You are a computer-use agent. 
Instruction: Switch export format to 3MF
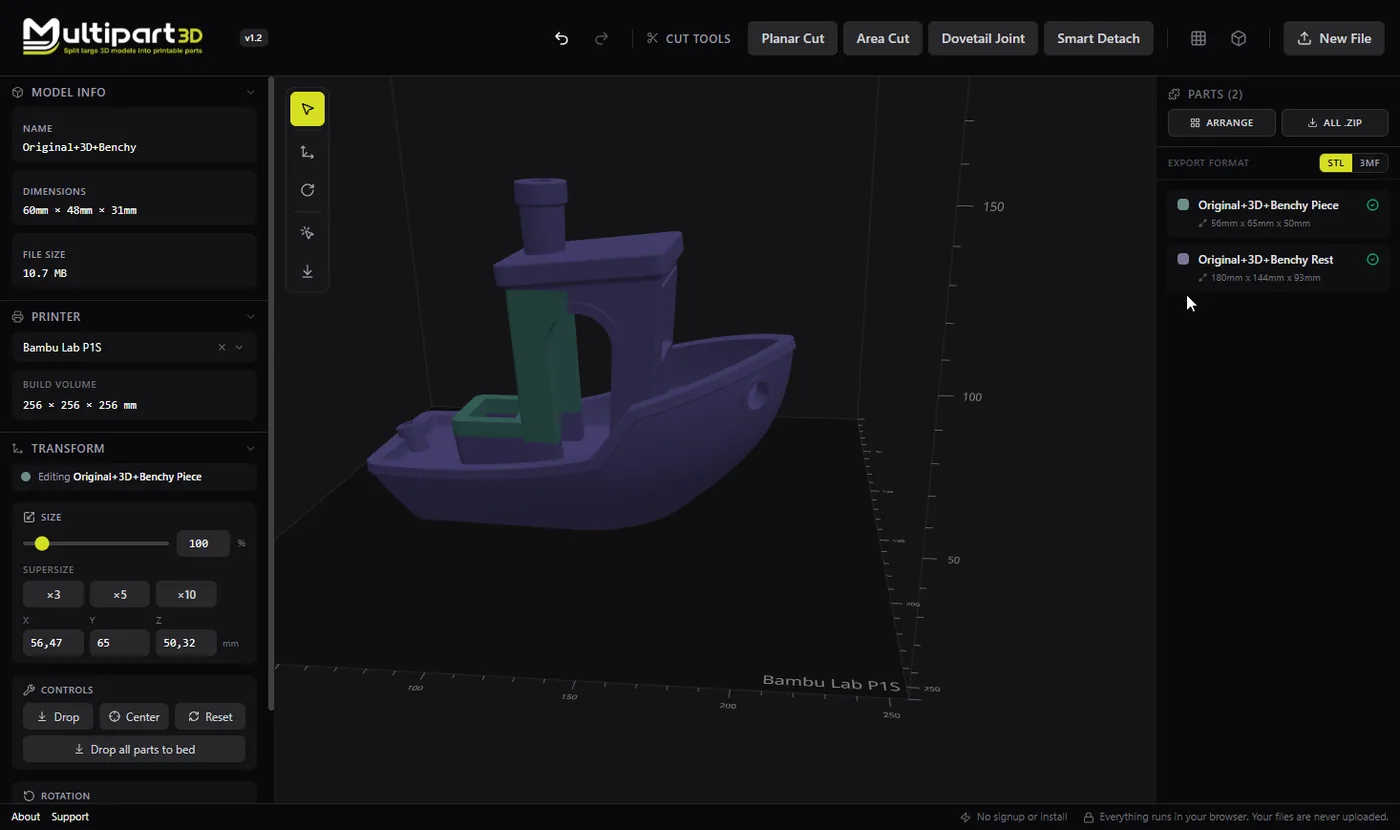click(1370, 163)
